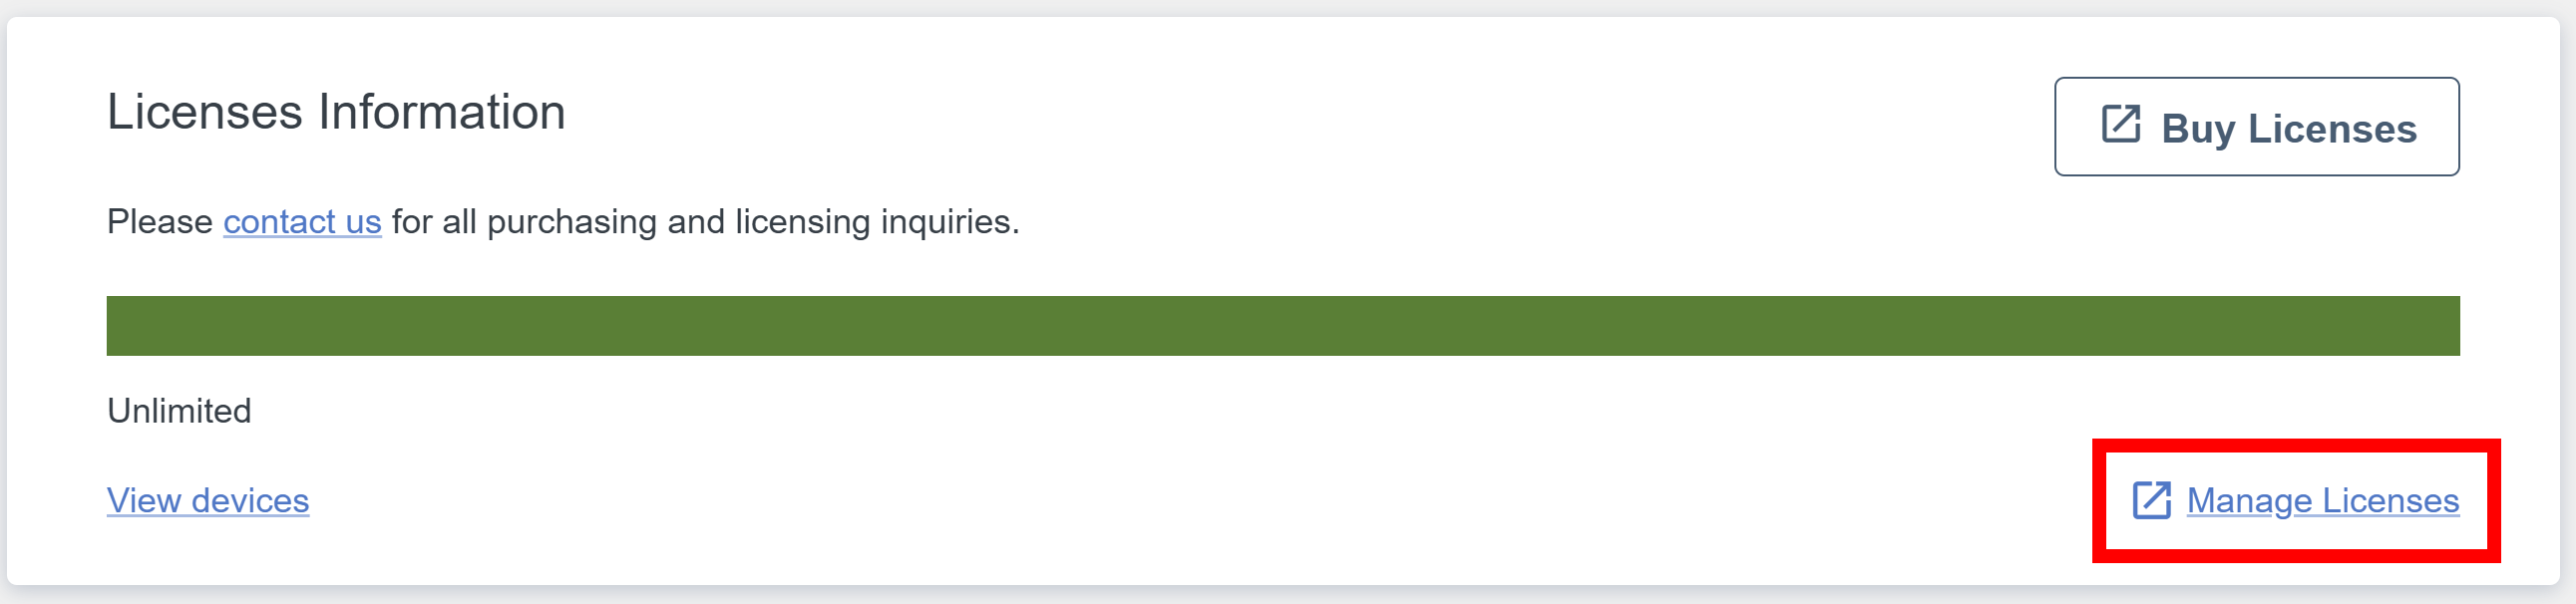This screenshot has width=2576, height=604.
Task: Click the word Please before contact us
Action: pyautogui.click(x=160, y=221)
